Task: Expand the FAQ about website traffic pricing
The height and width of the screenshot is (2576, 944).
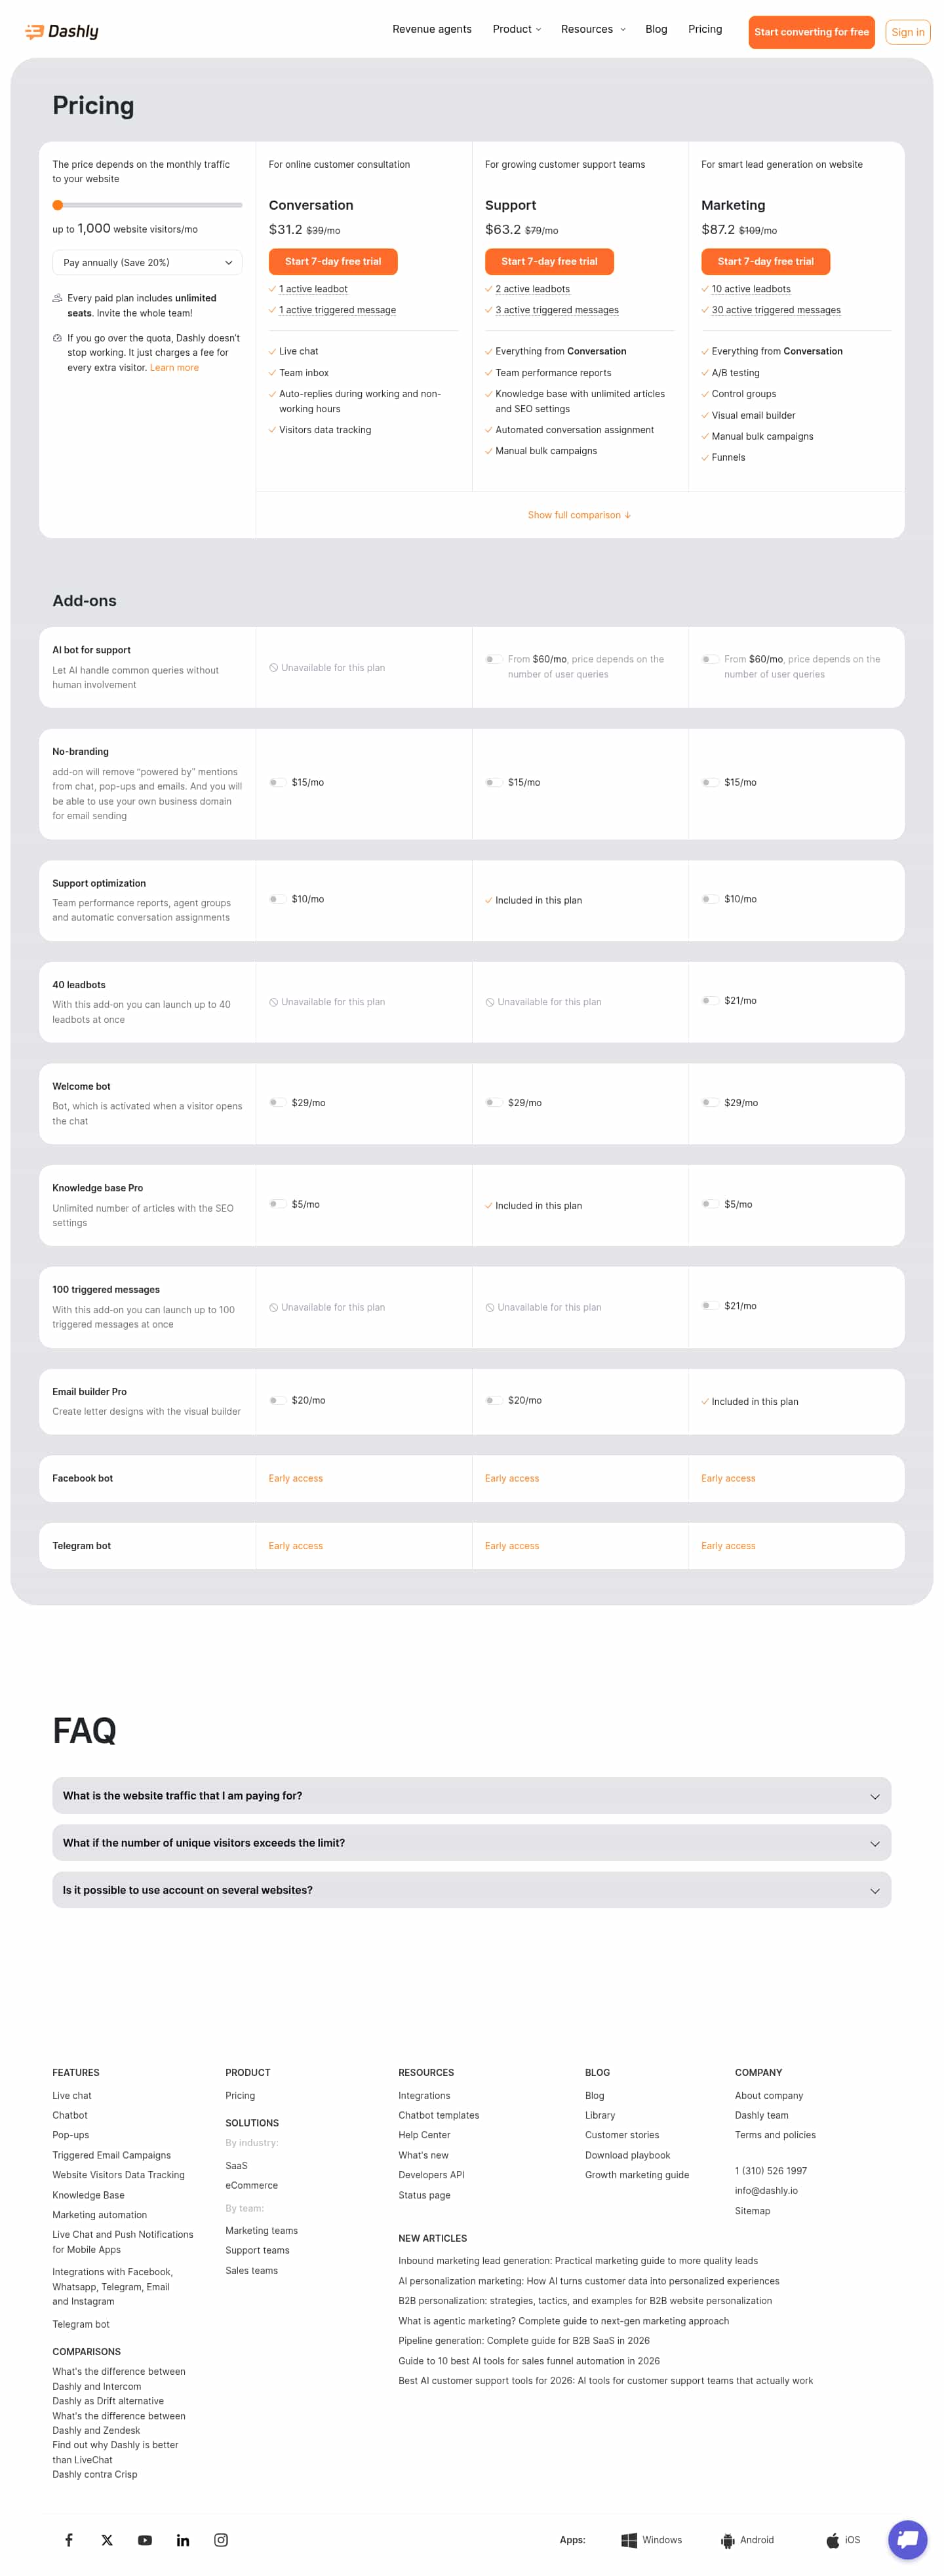Action: tap(471, 1795)
